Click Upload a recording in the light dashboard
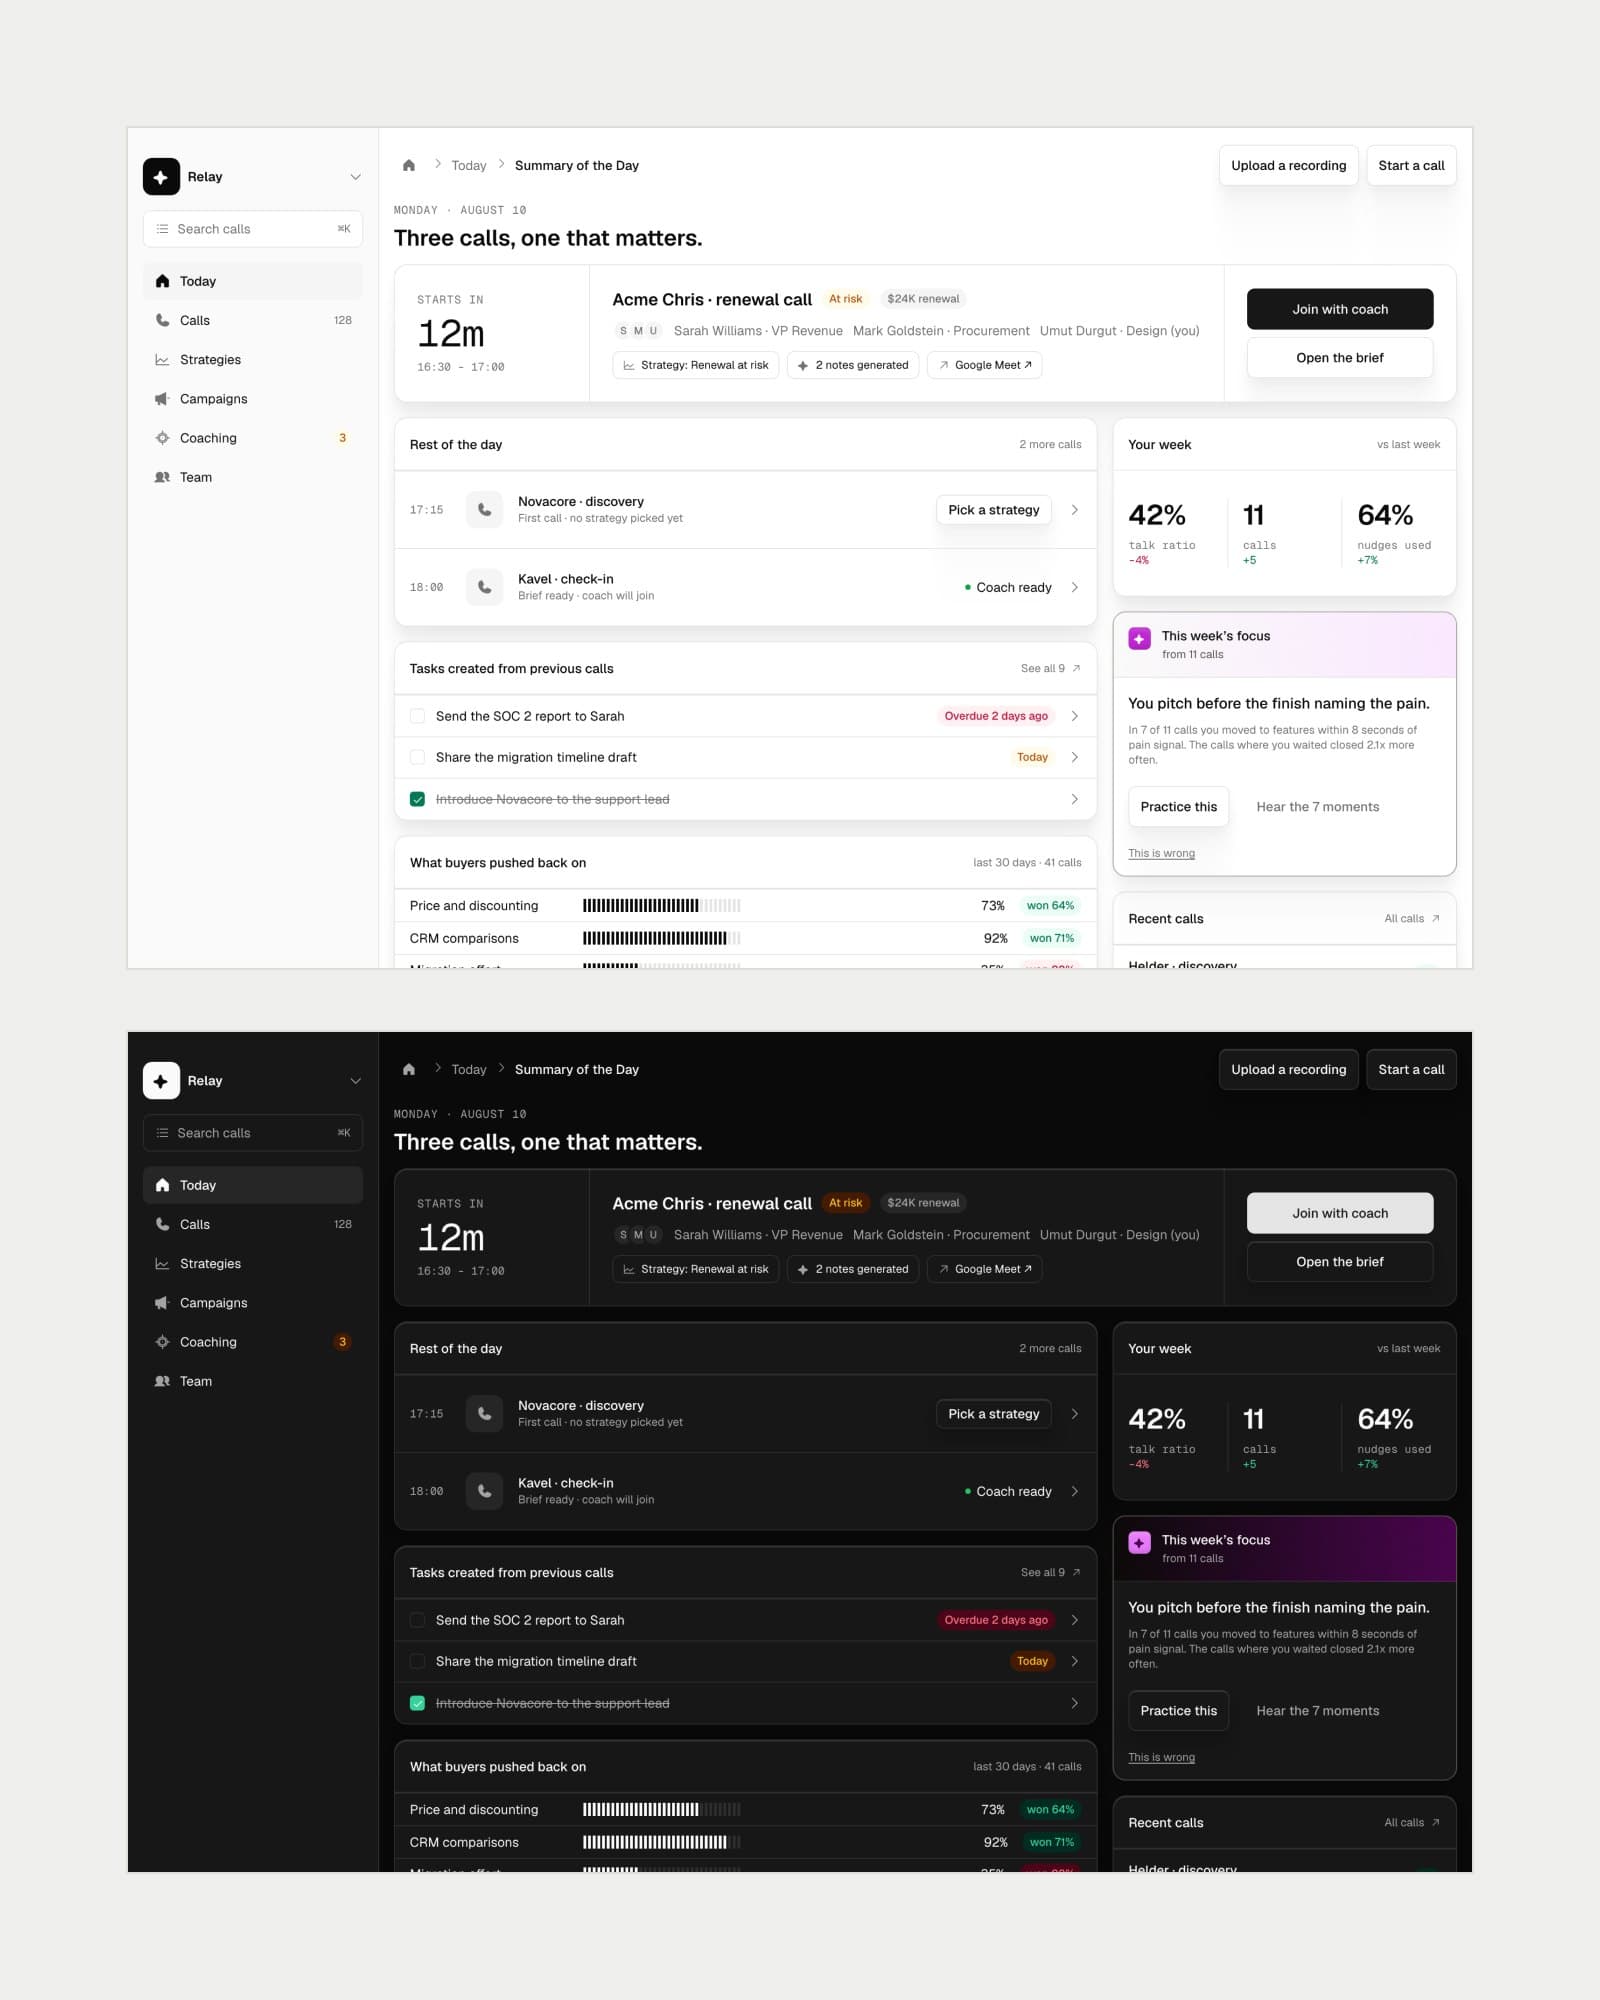The height and width of the screenshot is (2000, 1600). [x=1288, y=166]
